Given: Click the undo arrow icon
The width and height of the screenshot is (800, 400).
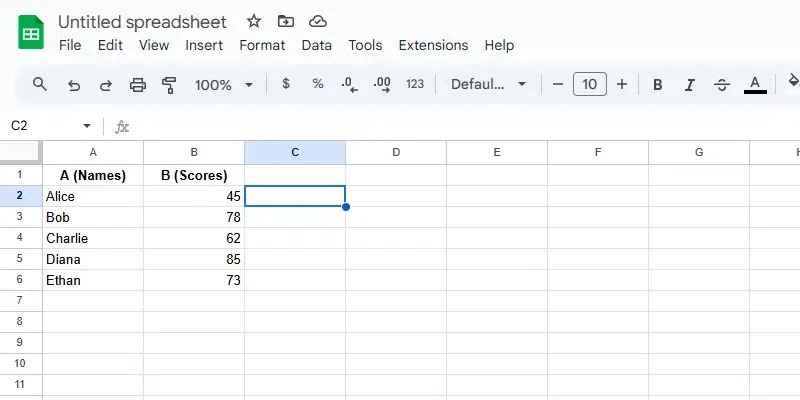Looking at the screenshot, I should [x=73, y=84].
